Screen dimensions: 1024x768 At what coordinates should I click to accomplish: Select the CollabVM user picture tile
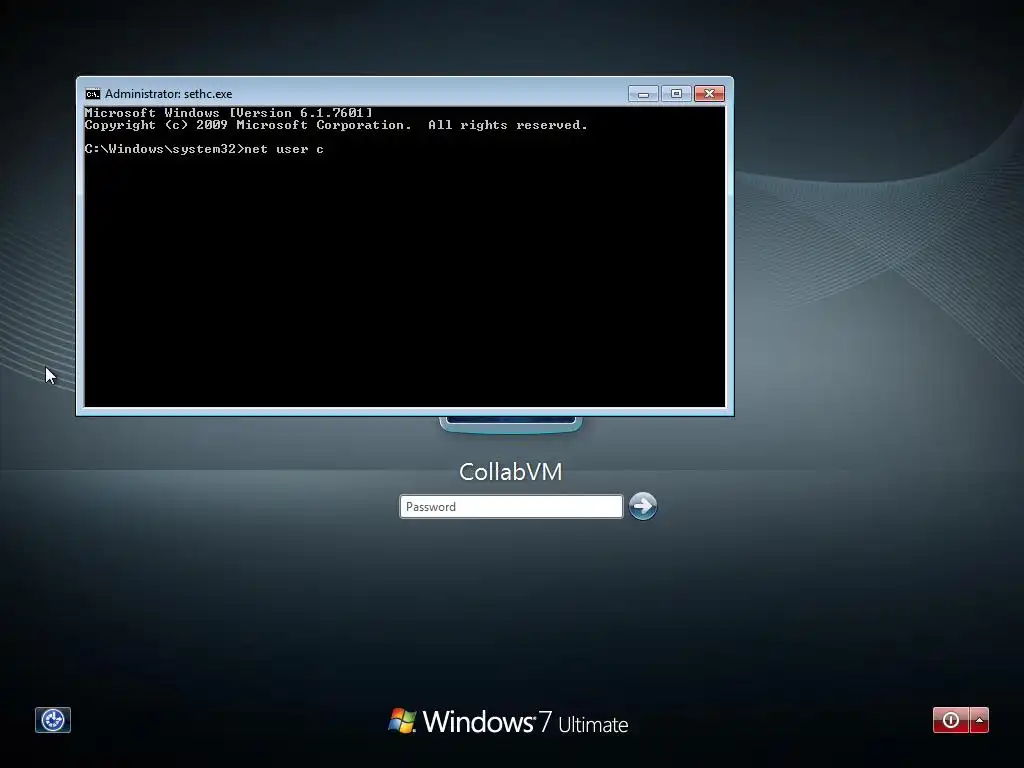click(x=511, y=424)
